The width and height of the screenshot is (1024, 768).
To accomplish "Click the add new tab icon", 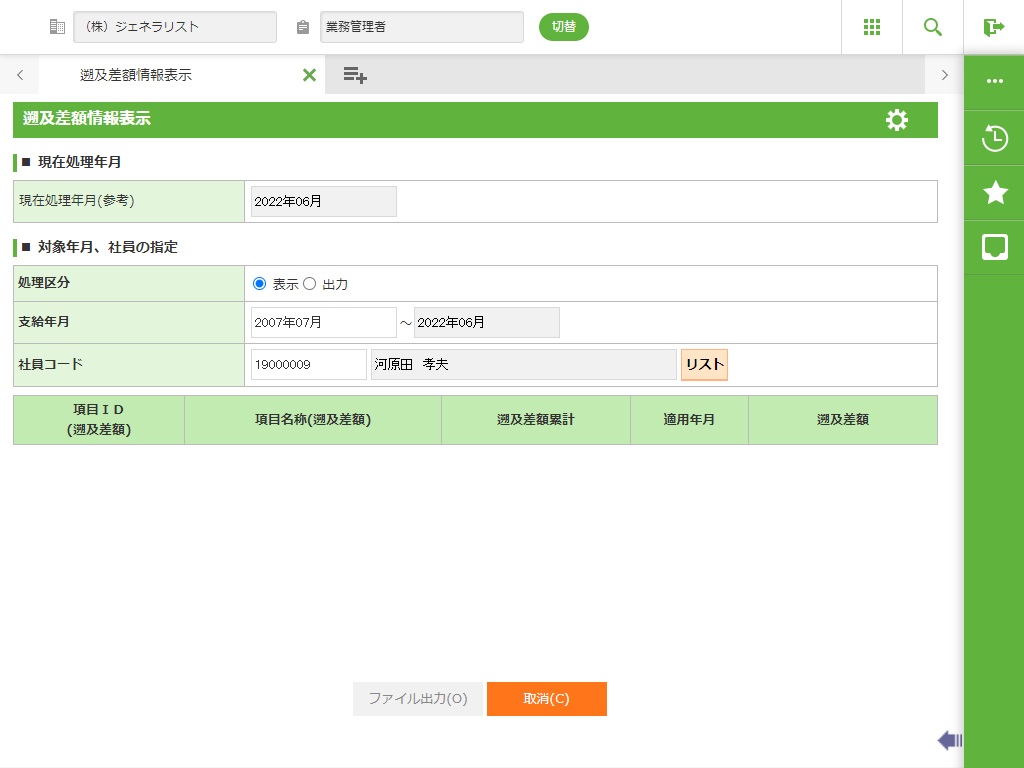I will pyautogui.click(x=354, y=75).
